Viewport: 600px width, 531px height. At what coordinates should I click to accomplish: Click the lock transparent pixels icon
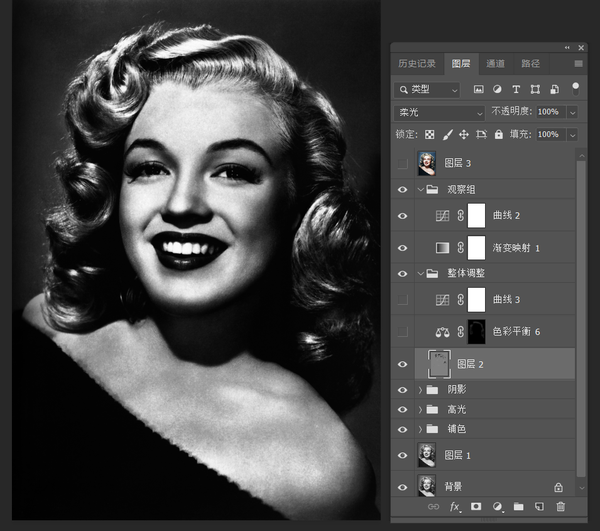[x=430, y=134]
